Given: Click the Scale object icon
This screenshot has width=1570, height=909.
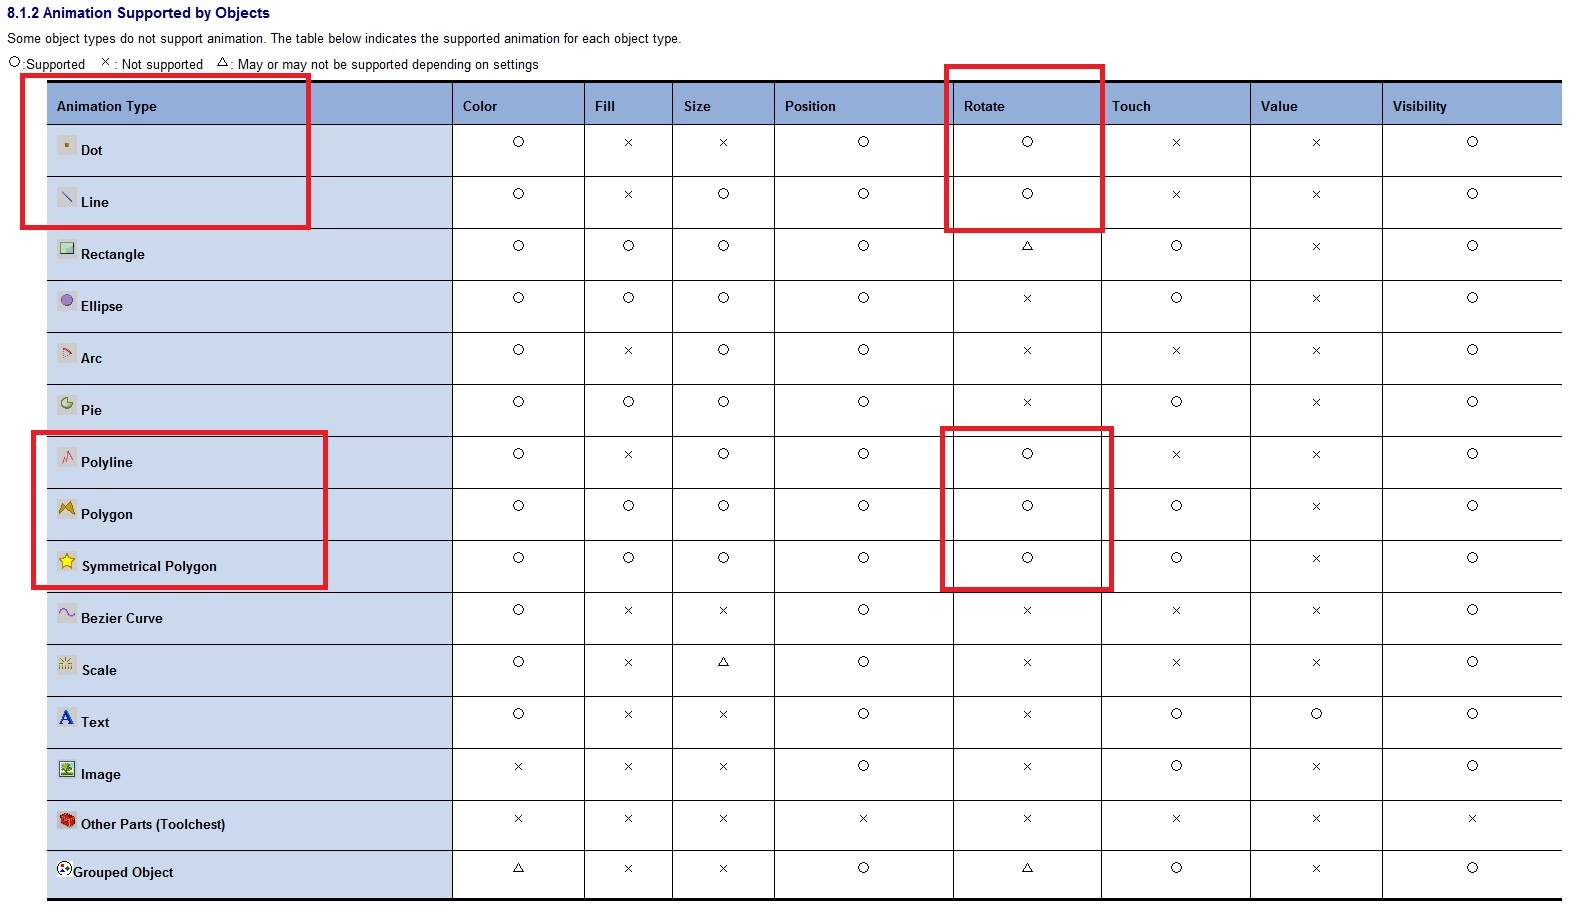Looking at the screenshot, I should pyautogui.click(x=66, y=664).
